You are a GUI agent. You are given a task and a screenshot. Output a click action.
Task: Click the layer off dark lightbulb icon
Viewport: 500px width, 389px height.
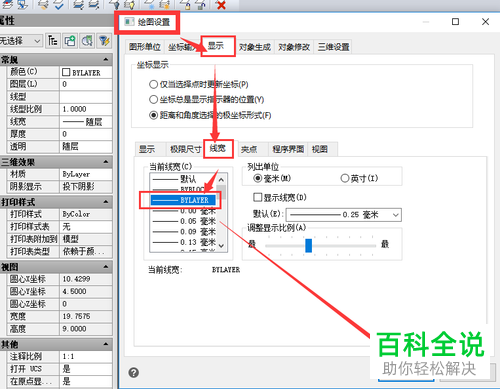114,4
